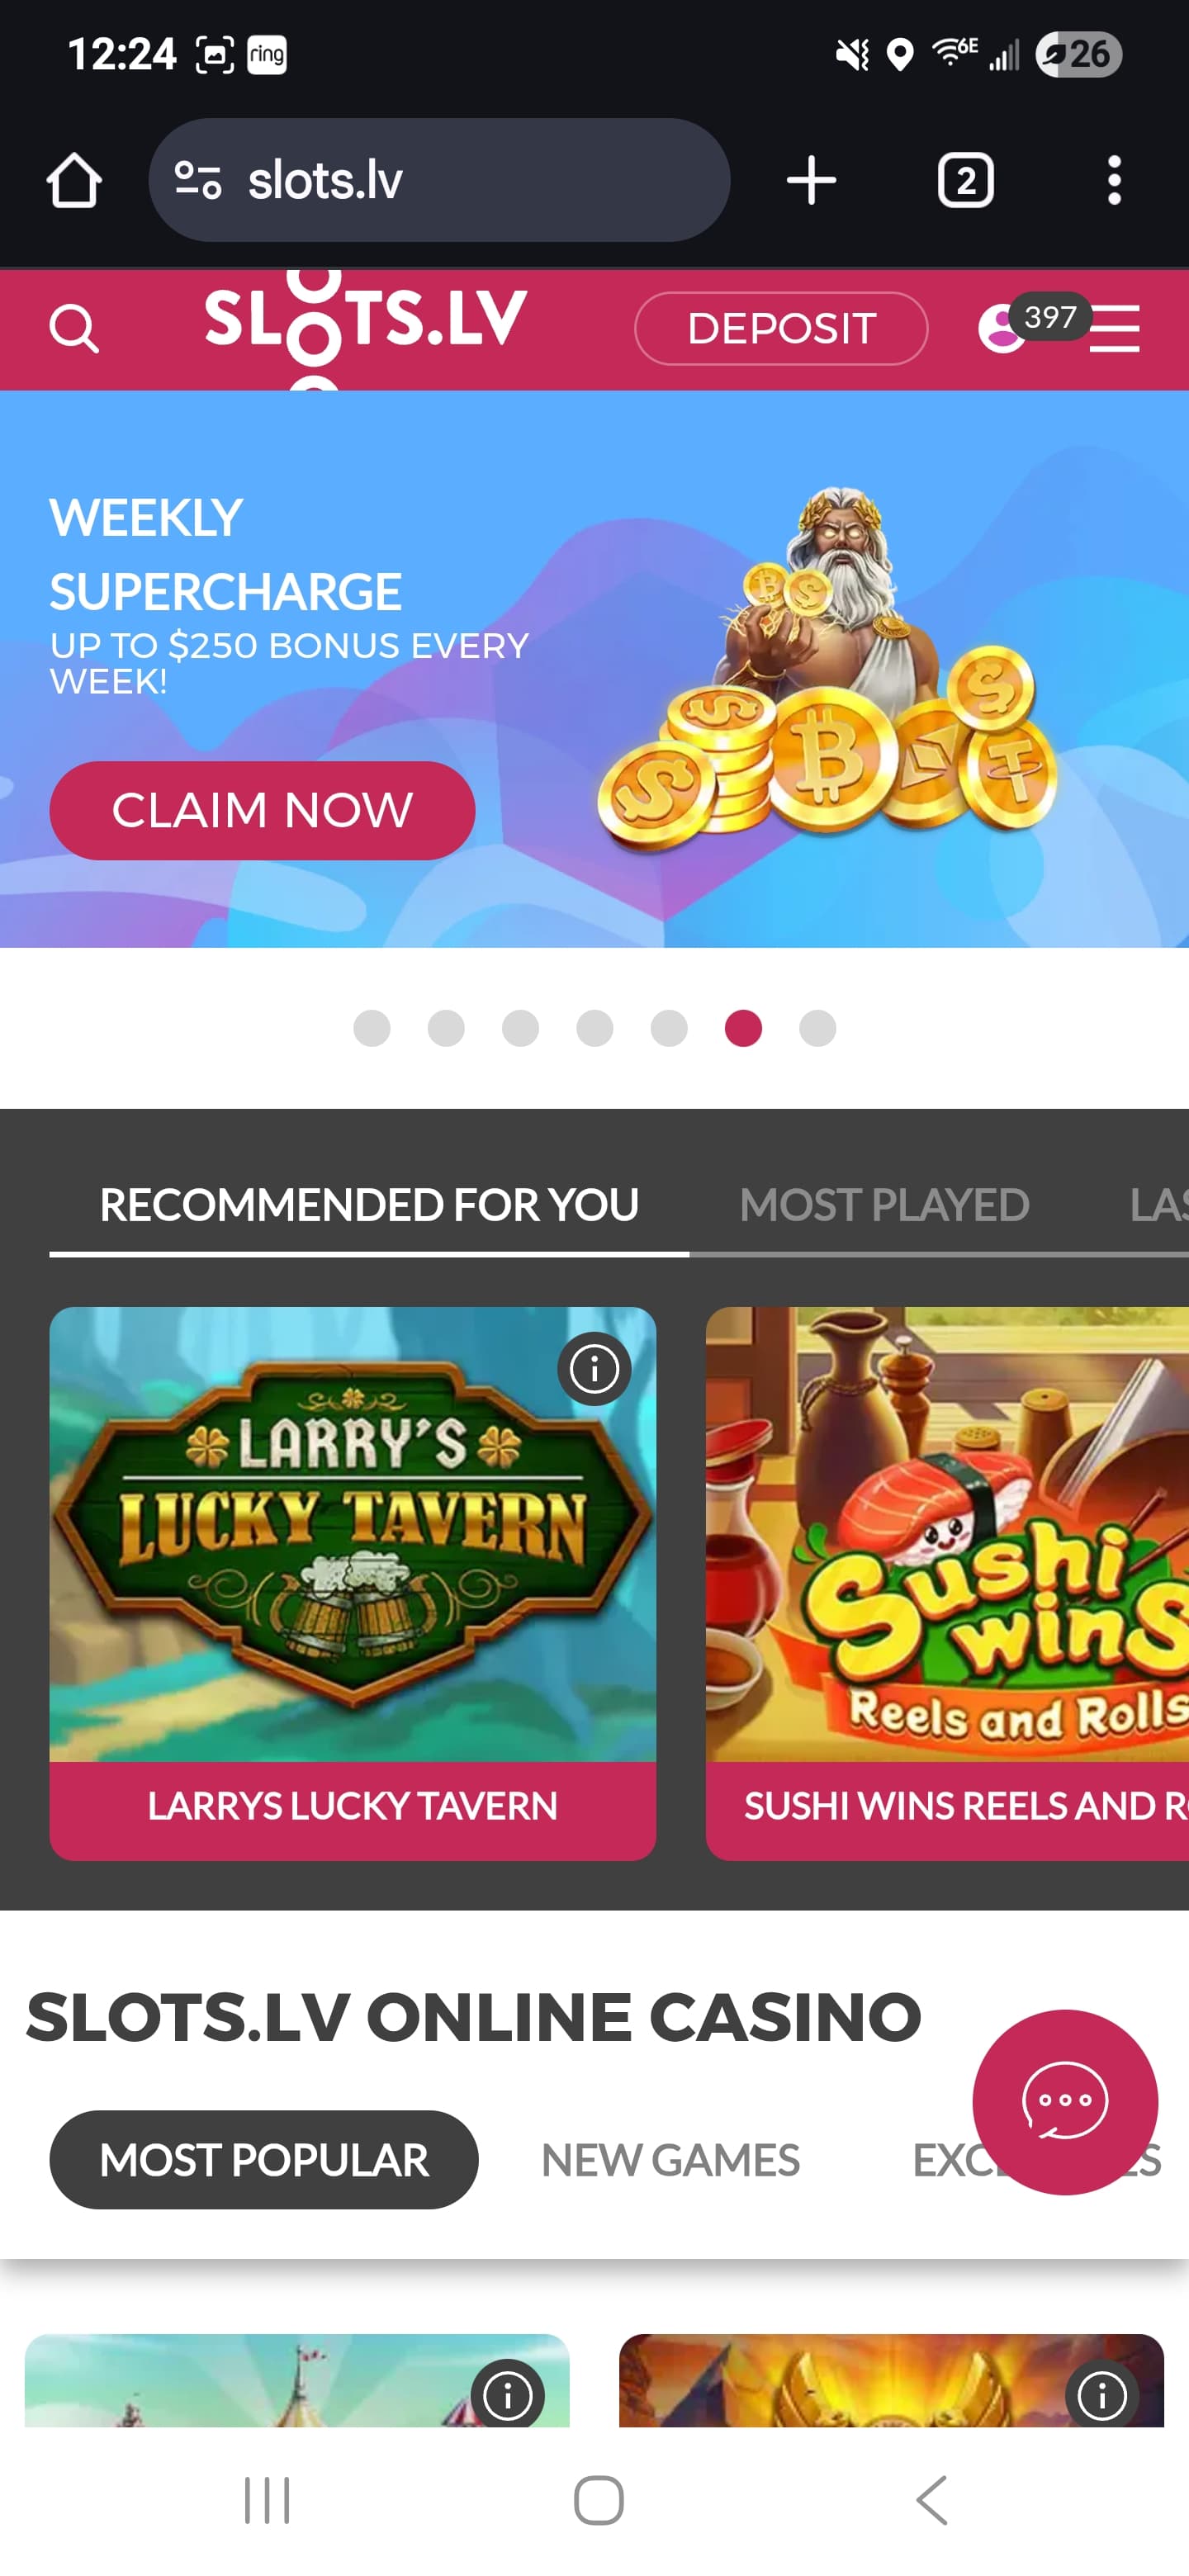Tap the browser home icon
The height and width of the screenshot is (2576, 1189).
pyautogui.click(x=74, y=180)
